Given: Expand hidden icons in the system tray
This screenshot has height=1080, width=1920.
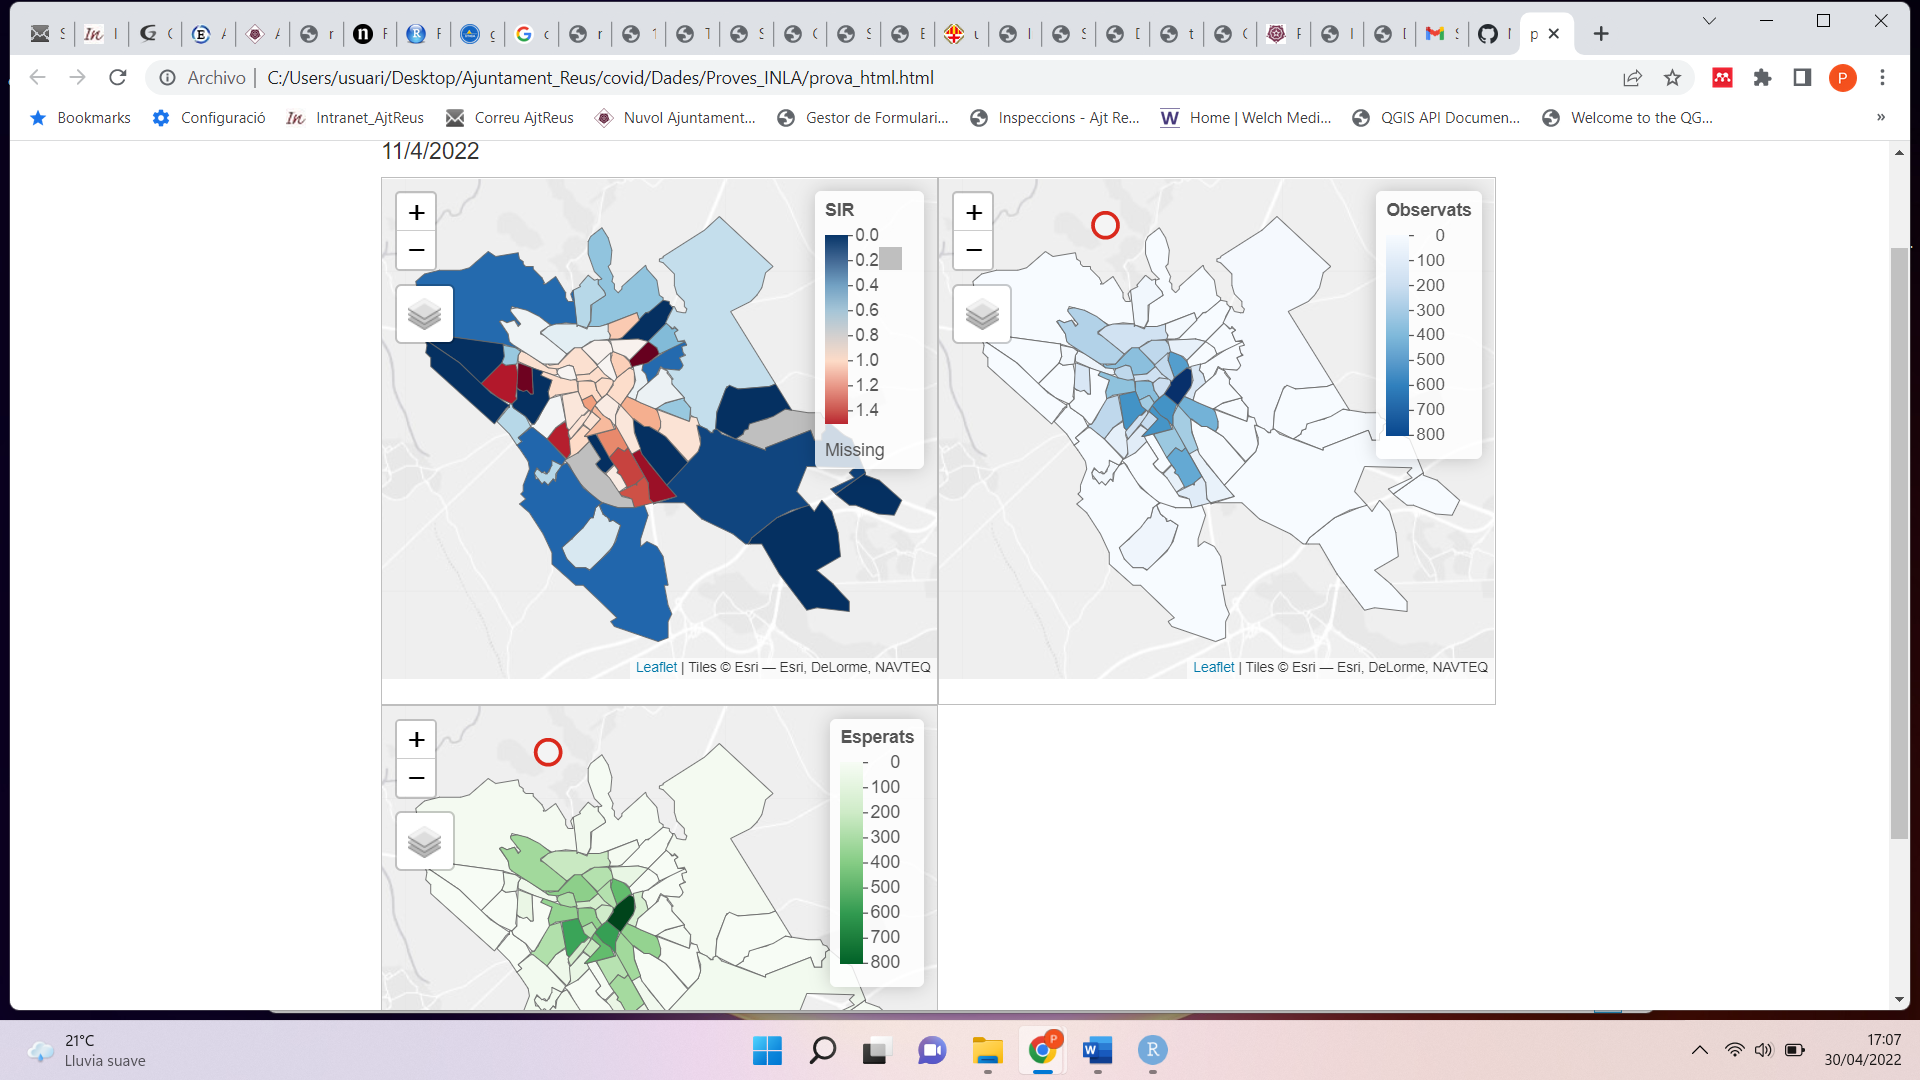Looking at the screenshot, I should click(x=1700, y=1050).
